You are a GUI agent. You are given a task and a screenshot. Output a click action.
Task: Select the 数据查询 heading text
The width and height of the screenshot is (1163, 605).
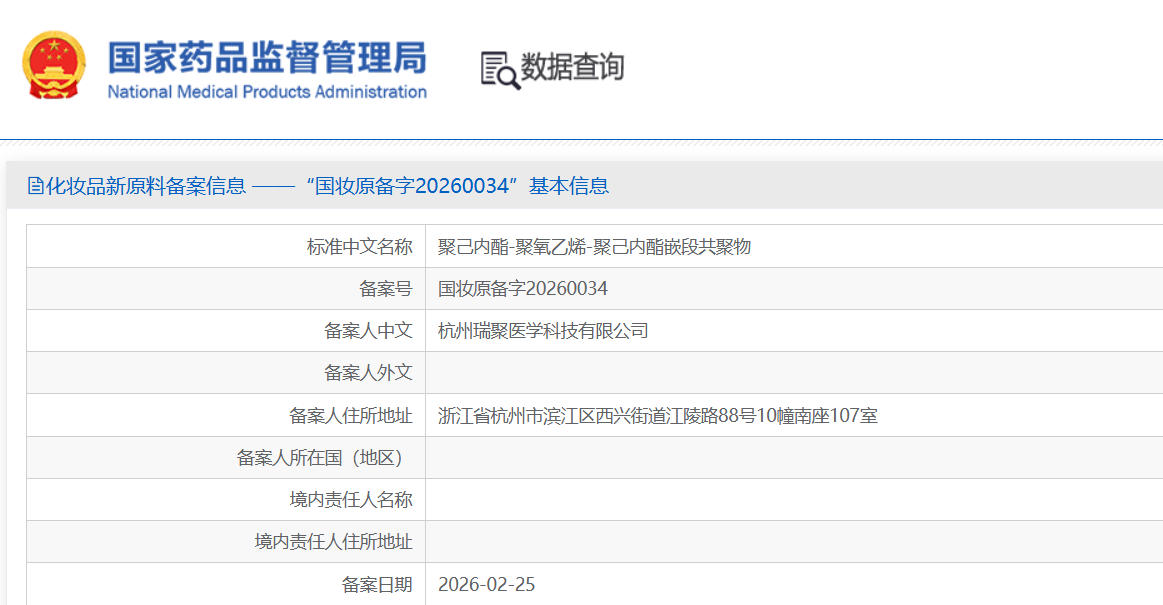pyautogui.click(x=572, y=68)
